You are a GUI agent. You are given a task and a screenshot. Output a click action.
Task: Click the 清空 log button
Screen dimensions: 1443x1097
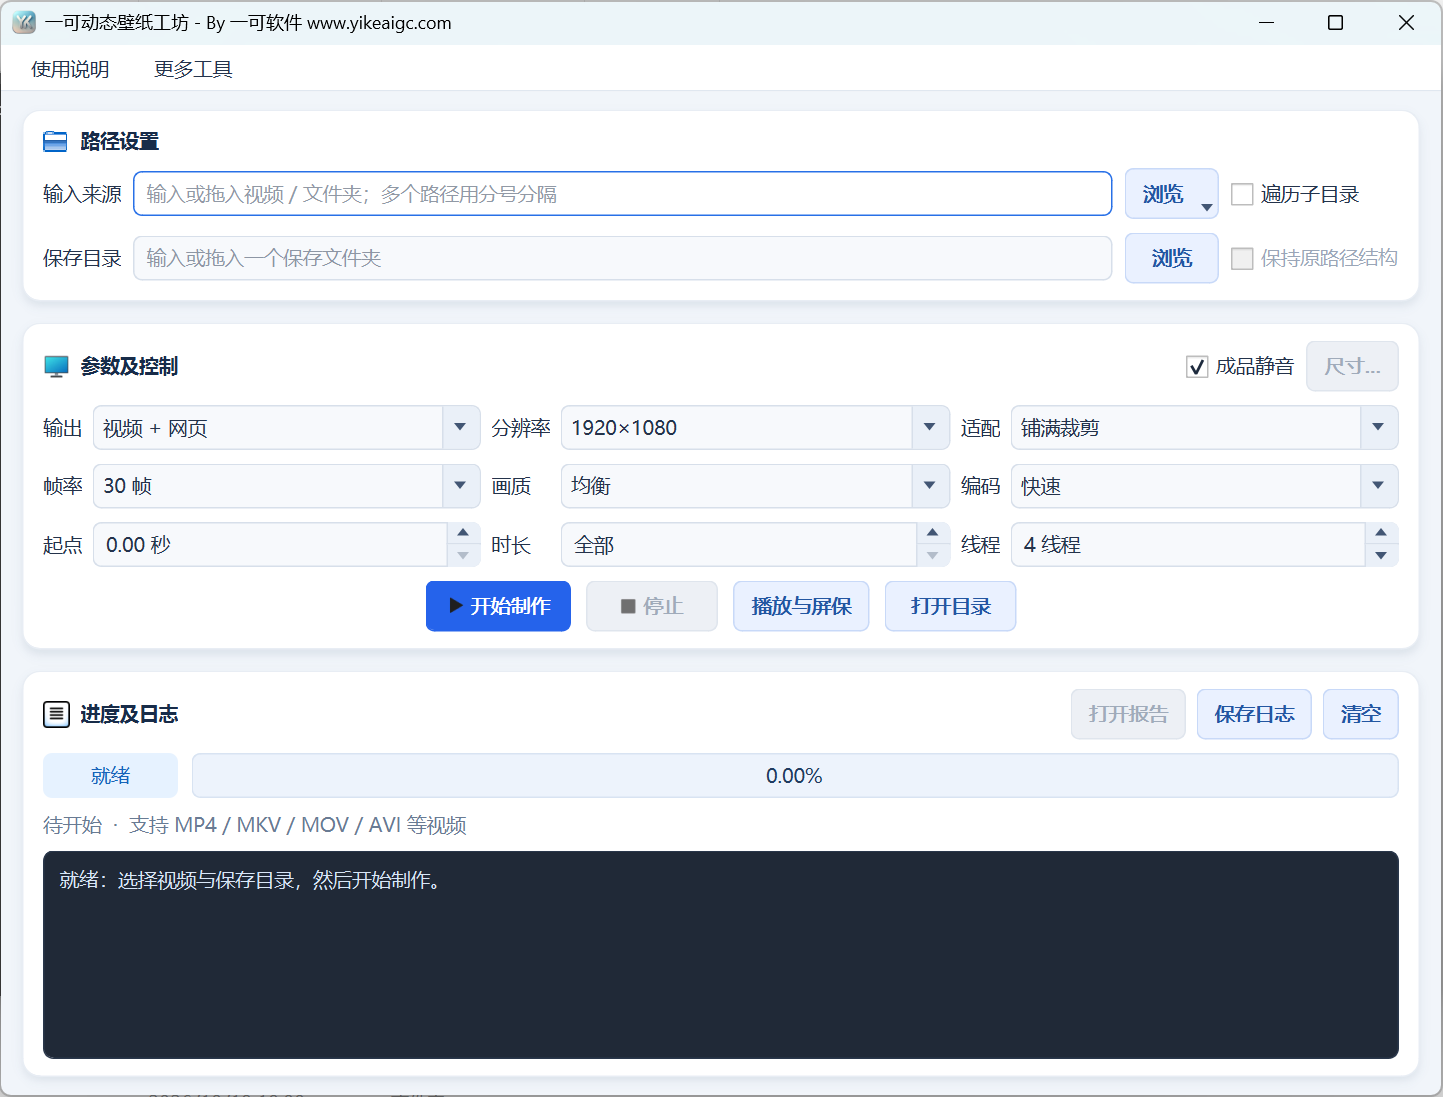click(1360, 714)
